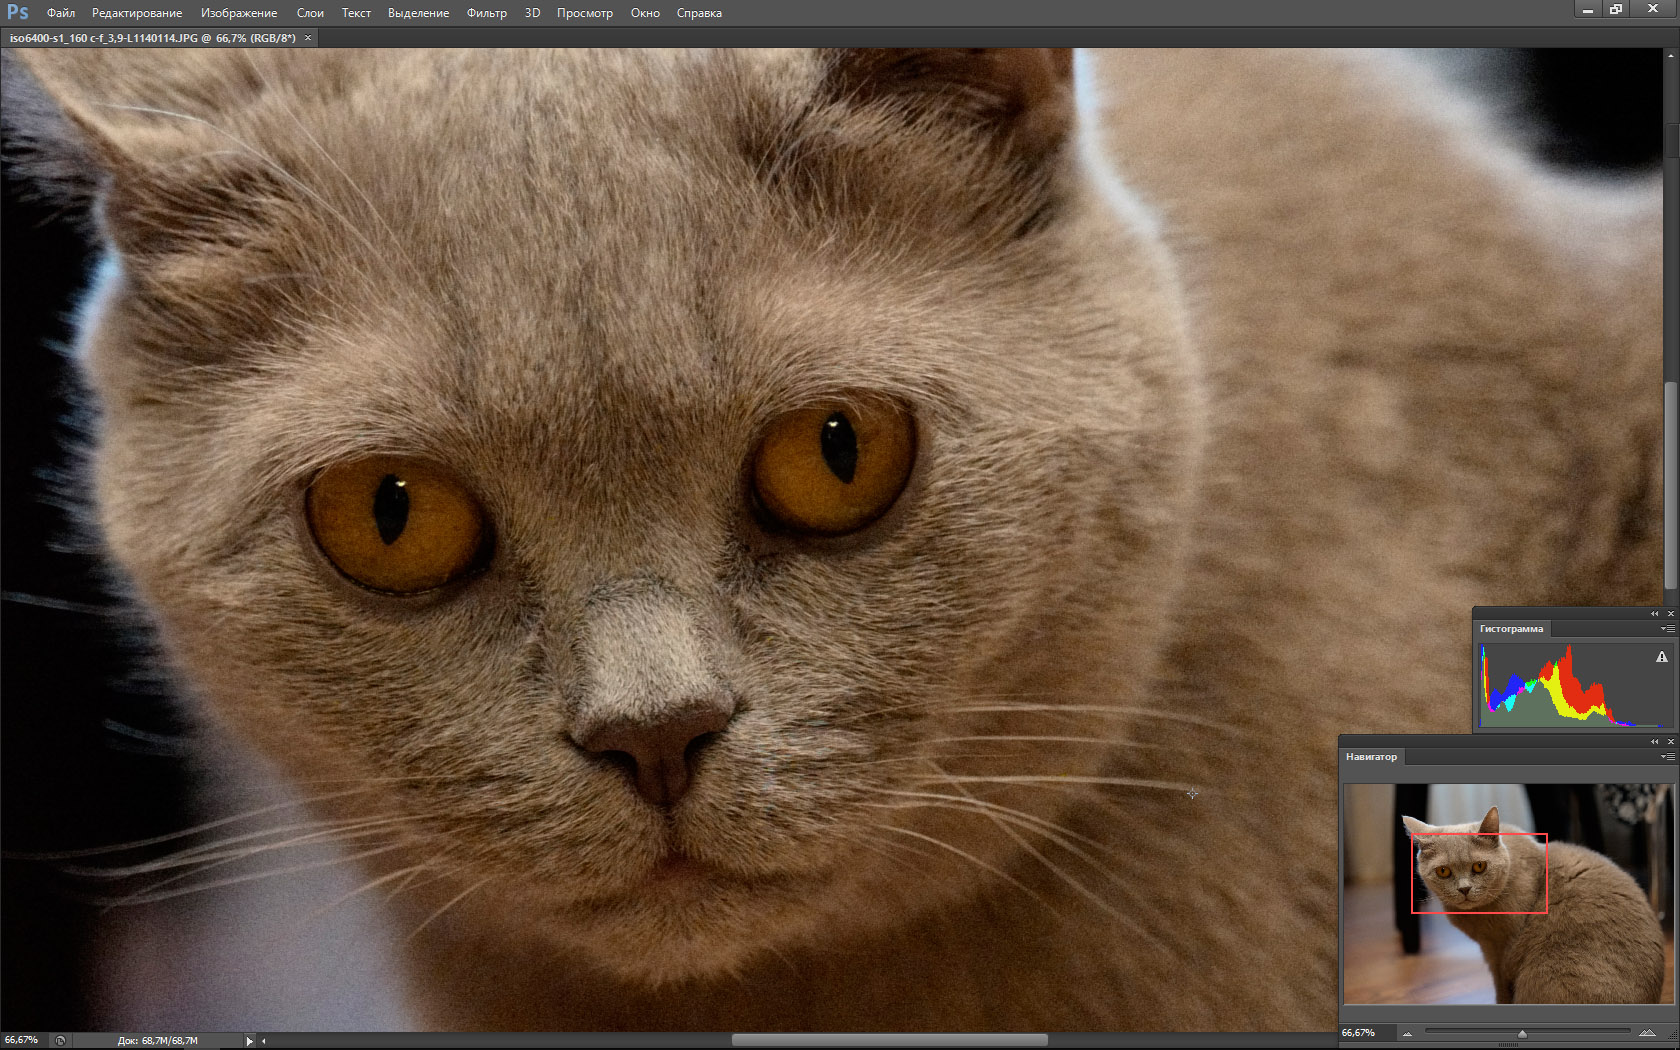Open the Файл menu
1680x1050 pixels.
61,13
